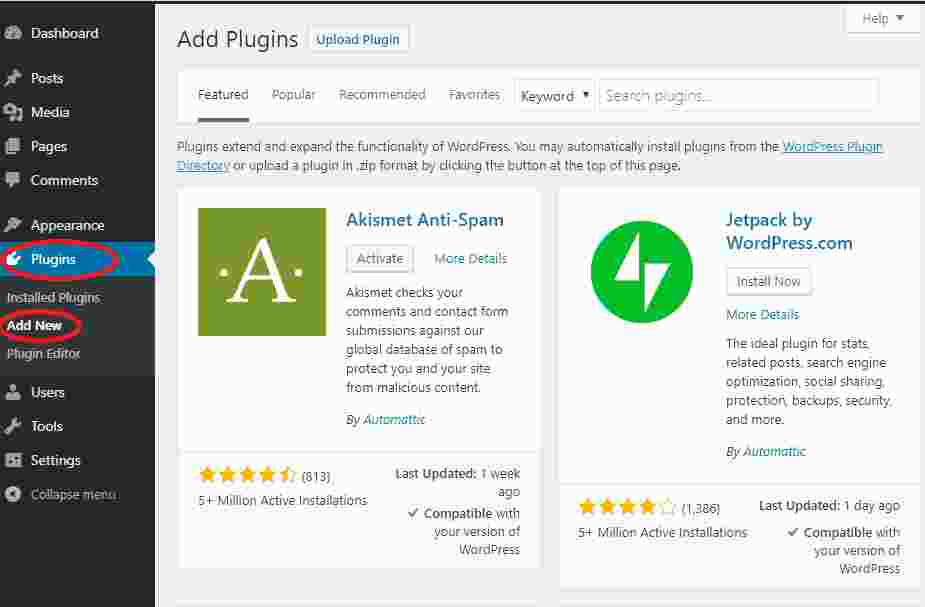This screenshot has height=607, width=925.
Task: Select Add New under Plugins
Action: point(34,325)
